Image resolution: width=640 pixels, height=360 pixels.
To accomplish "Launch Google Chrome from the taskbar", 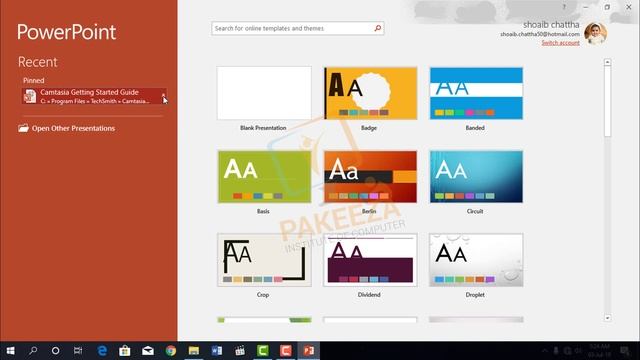I will point(171,351).
